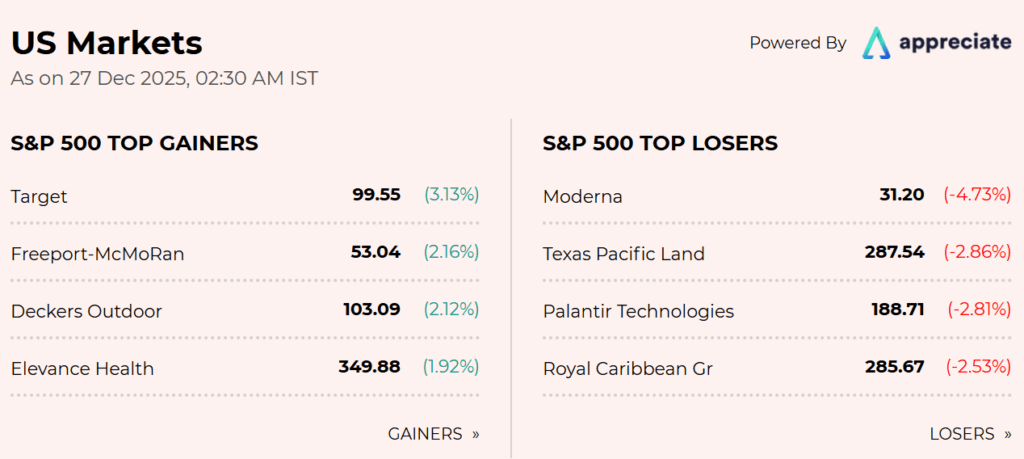Open Royal Caribbean Gr stock entry
Image resolution: width=1024 pixels, height=459 pixels.
coord(628,368)
